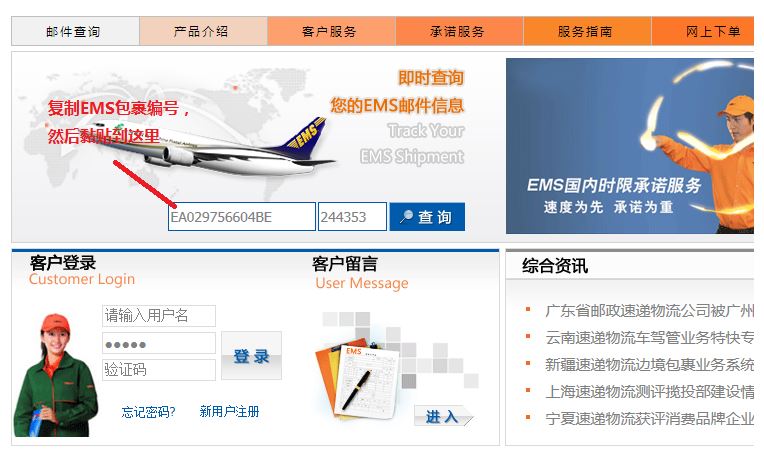Screen dimensions: 764x469
Task: Click the 进入 arrow button
Action: [x=443, y=416]
